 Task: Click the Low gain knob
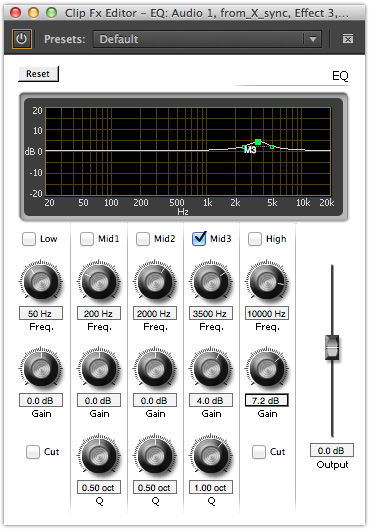pyautogui.click(x=41, y=368)
